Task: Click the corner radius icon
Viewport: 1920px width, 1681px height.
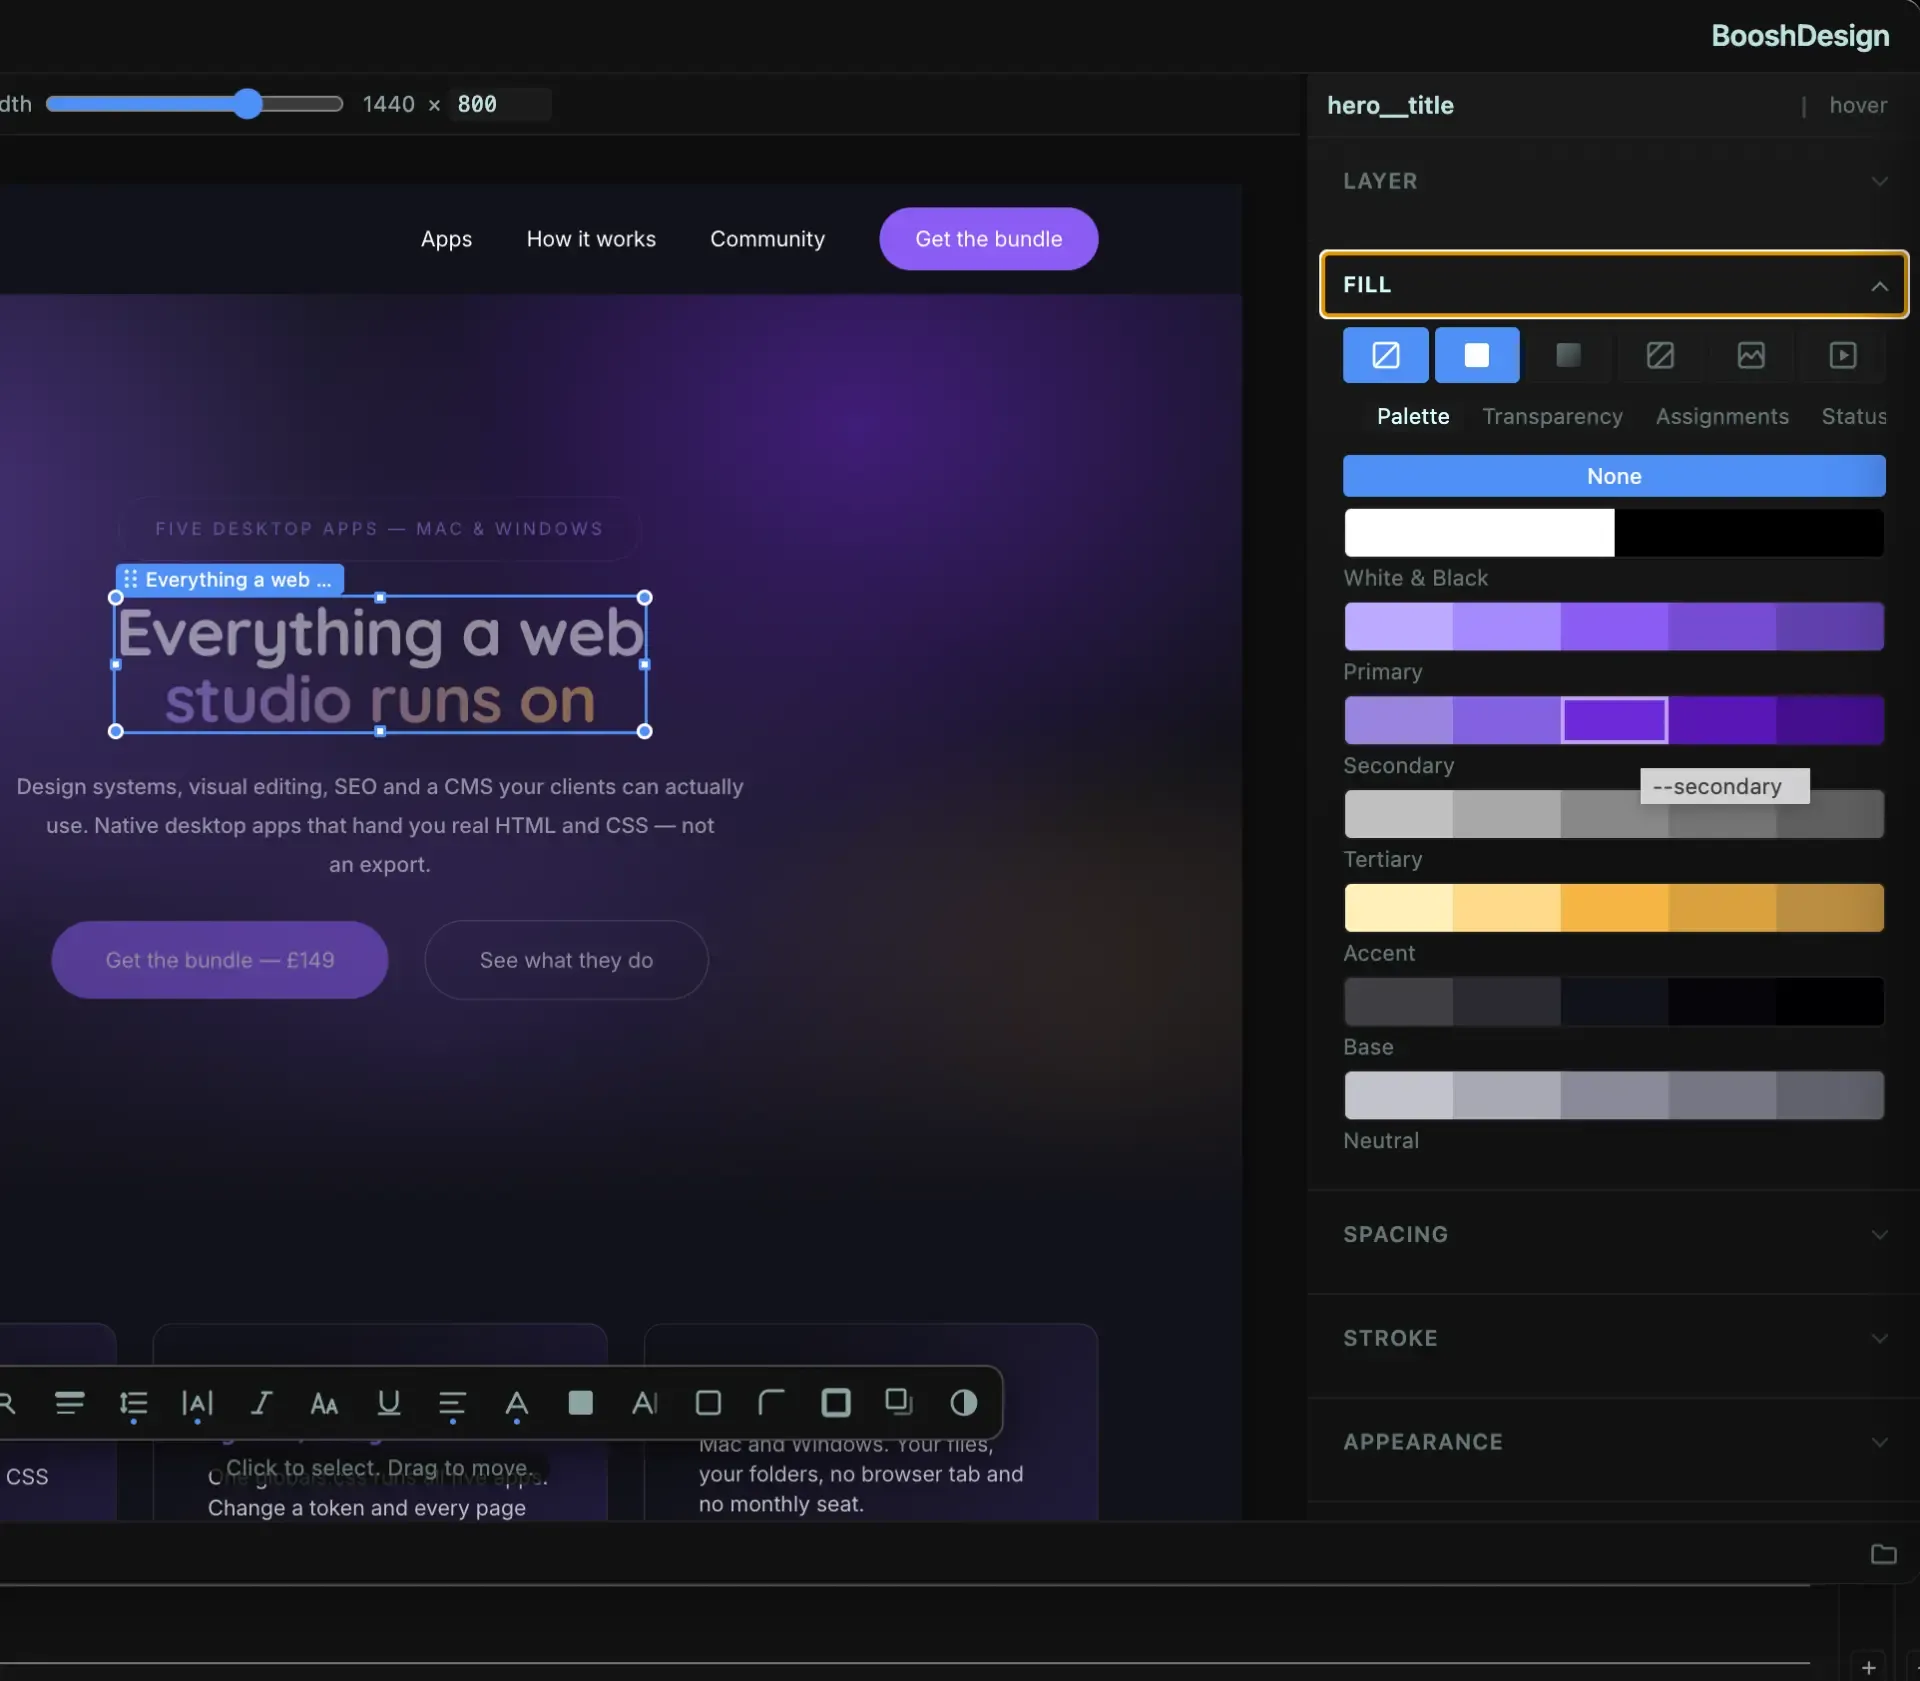Action: tap(771, 1403)
